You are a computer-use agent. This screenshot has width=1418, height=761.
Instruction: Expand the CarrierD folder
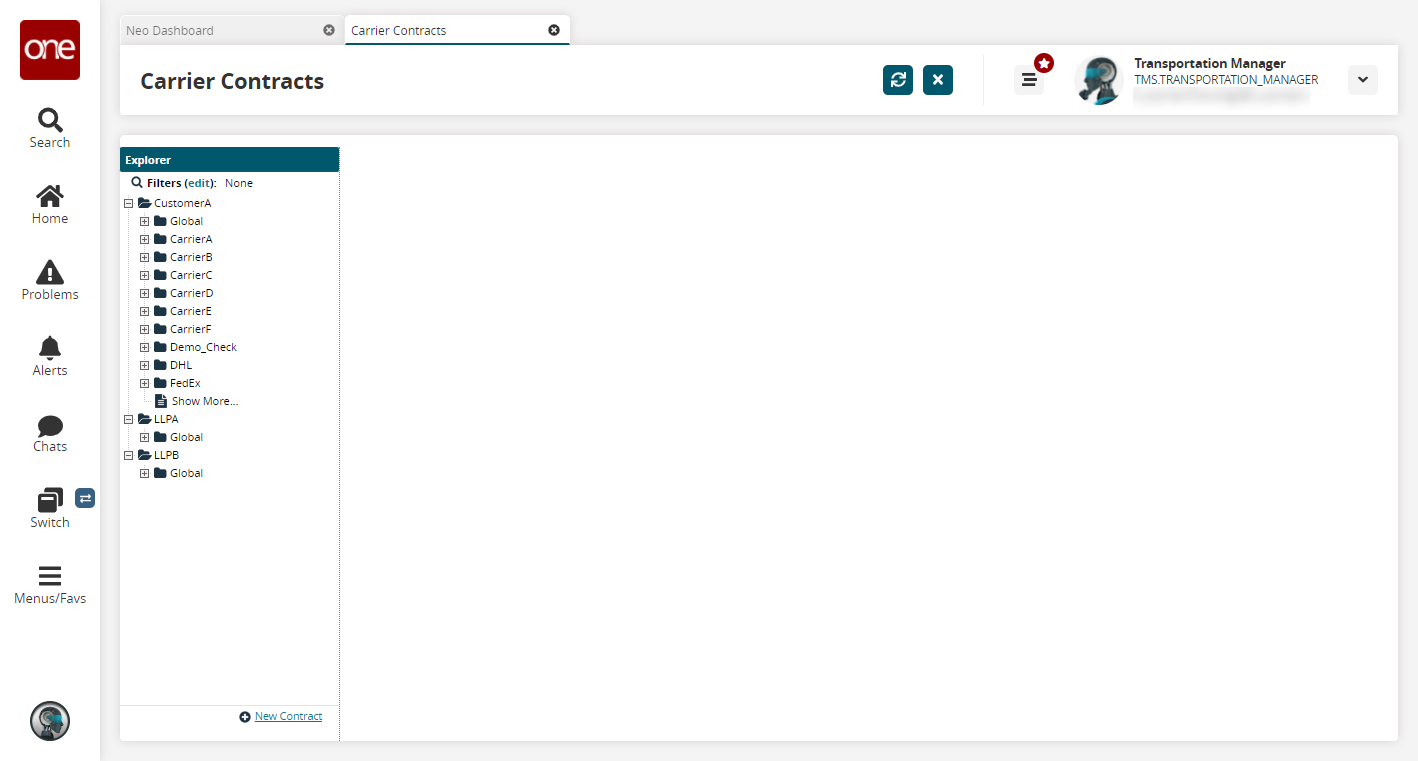(x=144, y=293)
